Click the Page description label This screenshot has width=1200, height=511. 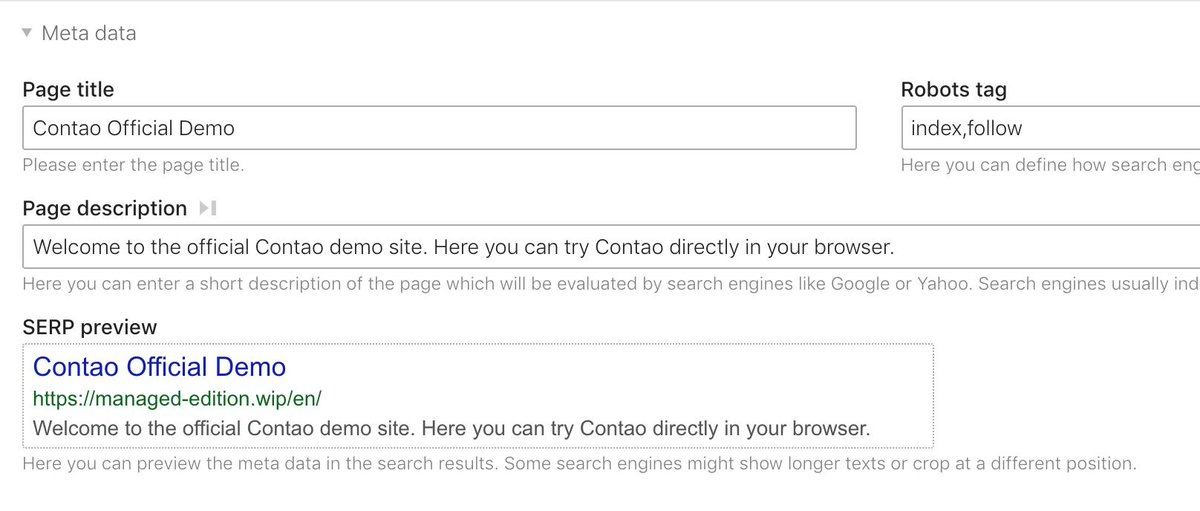point(104,208)
